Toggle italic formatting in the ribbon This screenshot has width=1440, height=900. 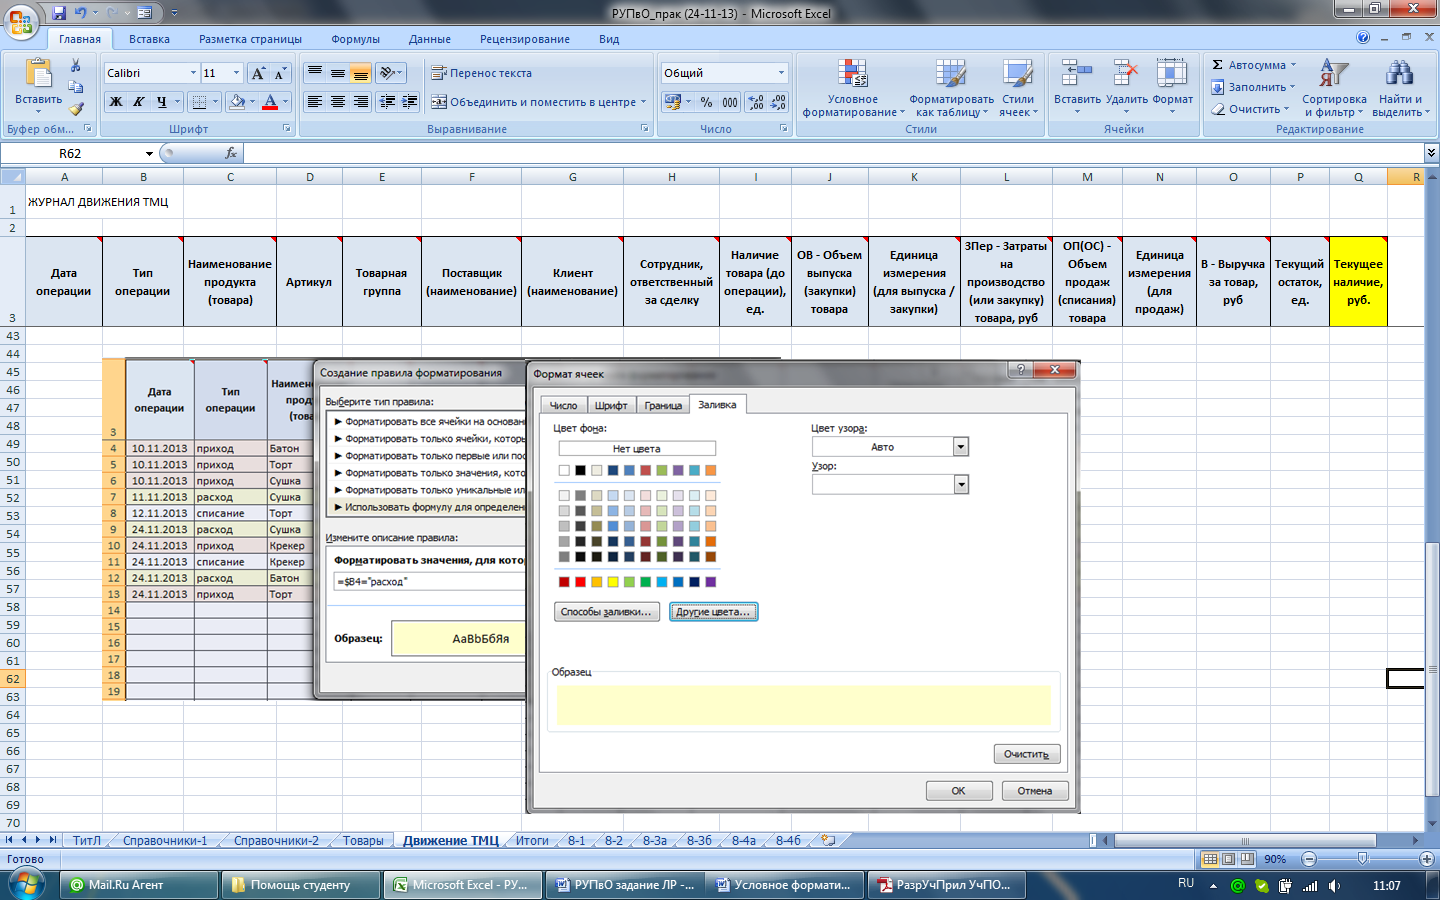click(138, 102)
